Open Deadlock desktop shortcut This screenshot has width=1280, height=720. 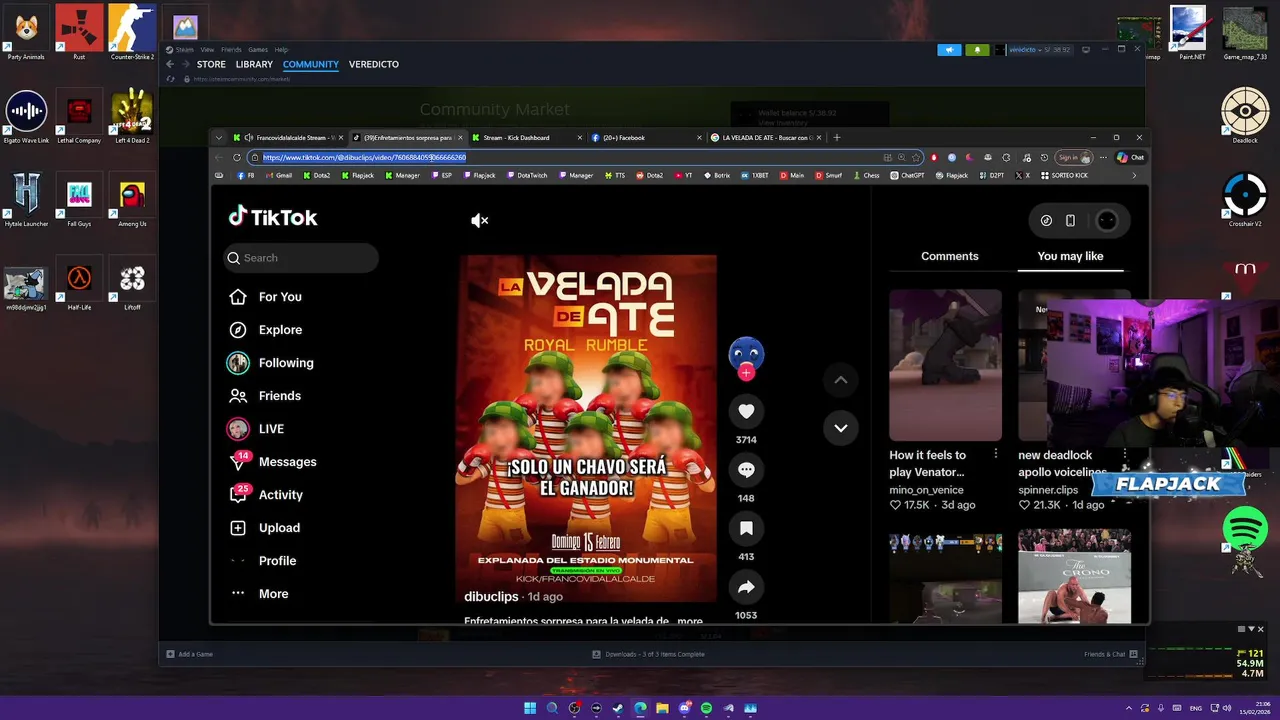pos(1245,115)
